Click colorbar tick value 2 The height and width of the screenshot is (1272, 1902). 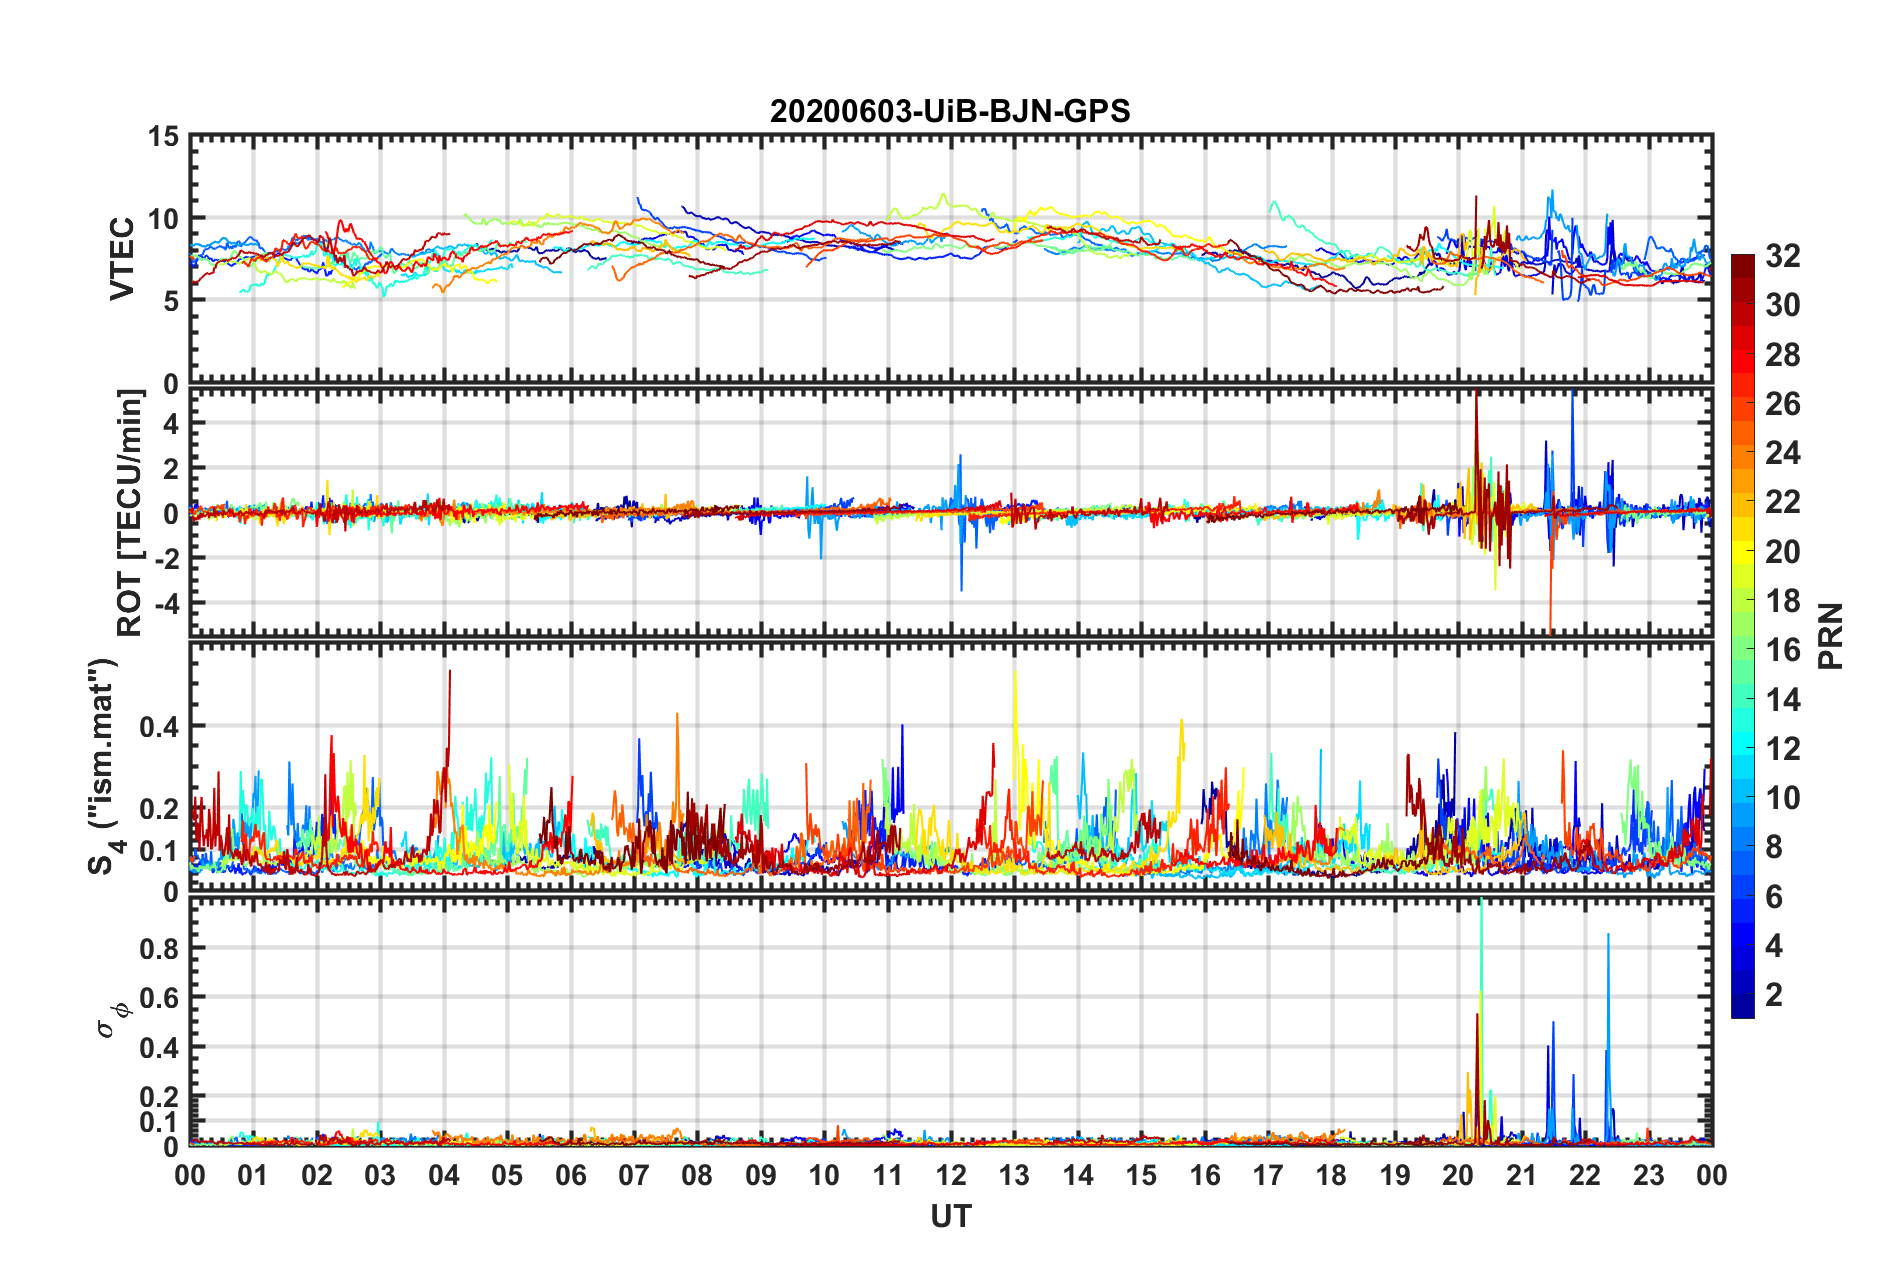pos(1774,994)
